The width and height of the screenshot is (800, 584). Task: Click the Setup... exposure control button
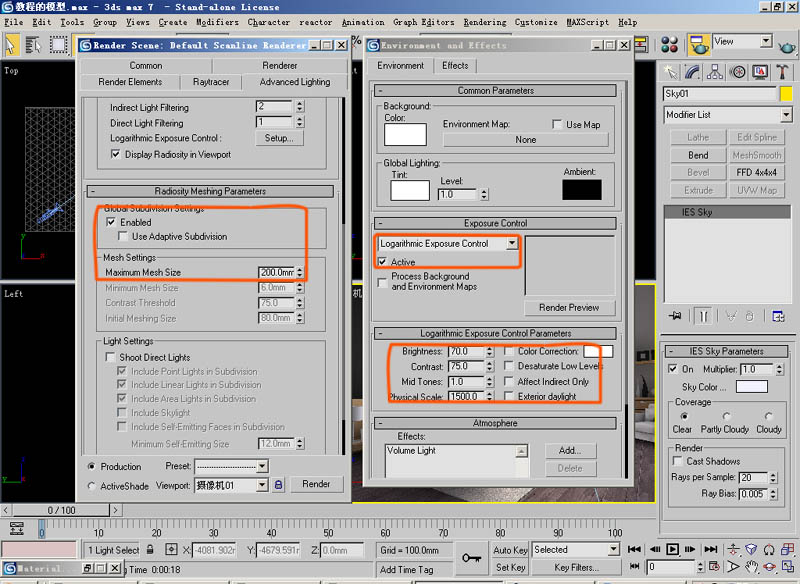[279, 138]
